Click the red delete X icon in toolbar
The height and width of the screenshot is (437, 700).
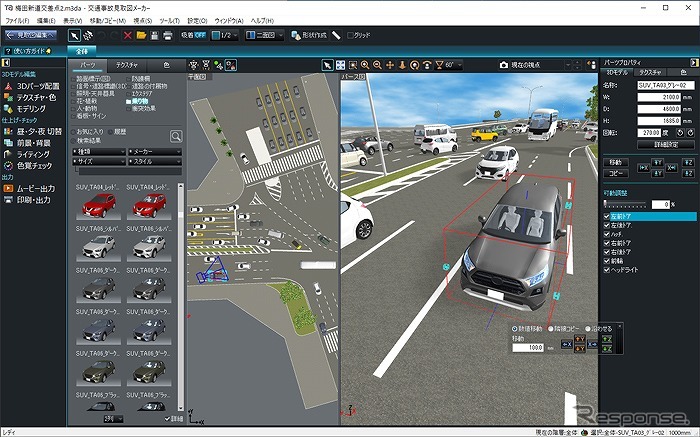pyautogui.click(x=127, y=36)
